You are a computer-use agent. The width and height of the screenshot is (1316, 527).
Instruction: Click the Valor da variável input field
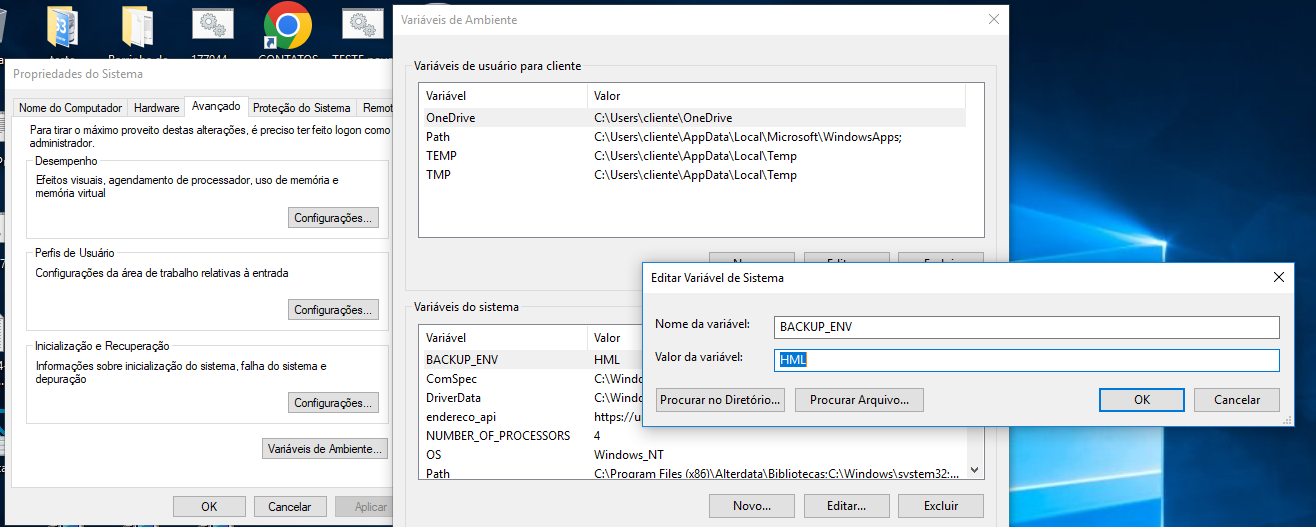click(x=1027, y=360)
